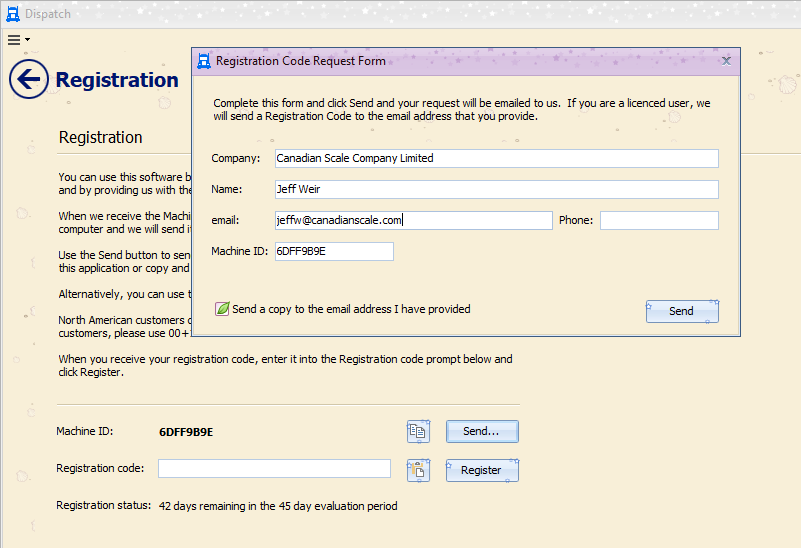Click the Send... button next to Machine ID
The image size is (801, 548).
tap(482, 431)
